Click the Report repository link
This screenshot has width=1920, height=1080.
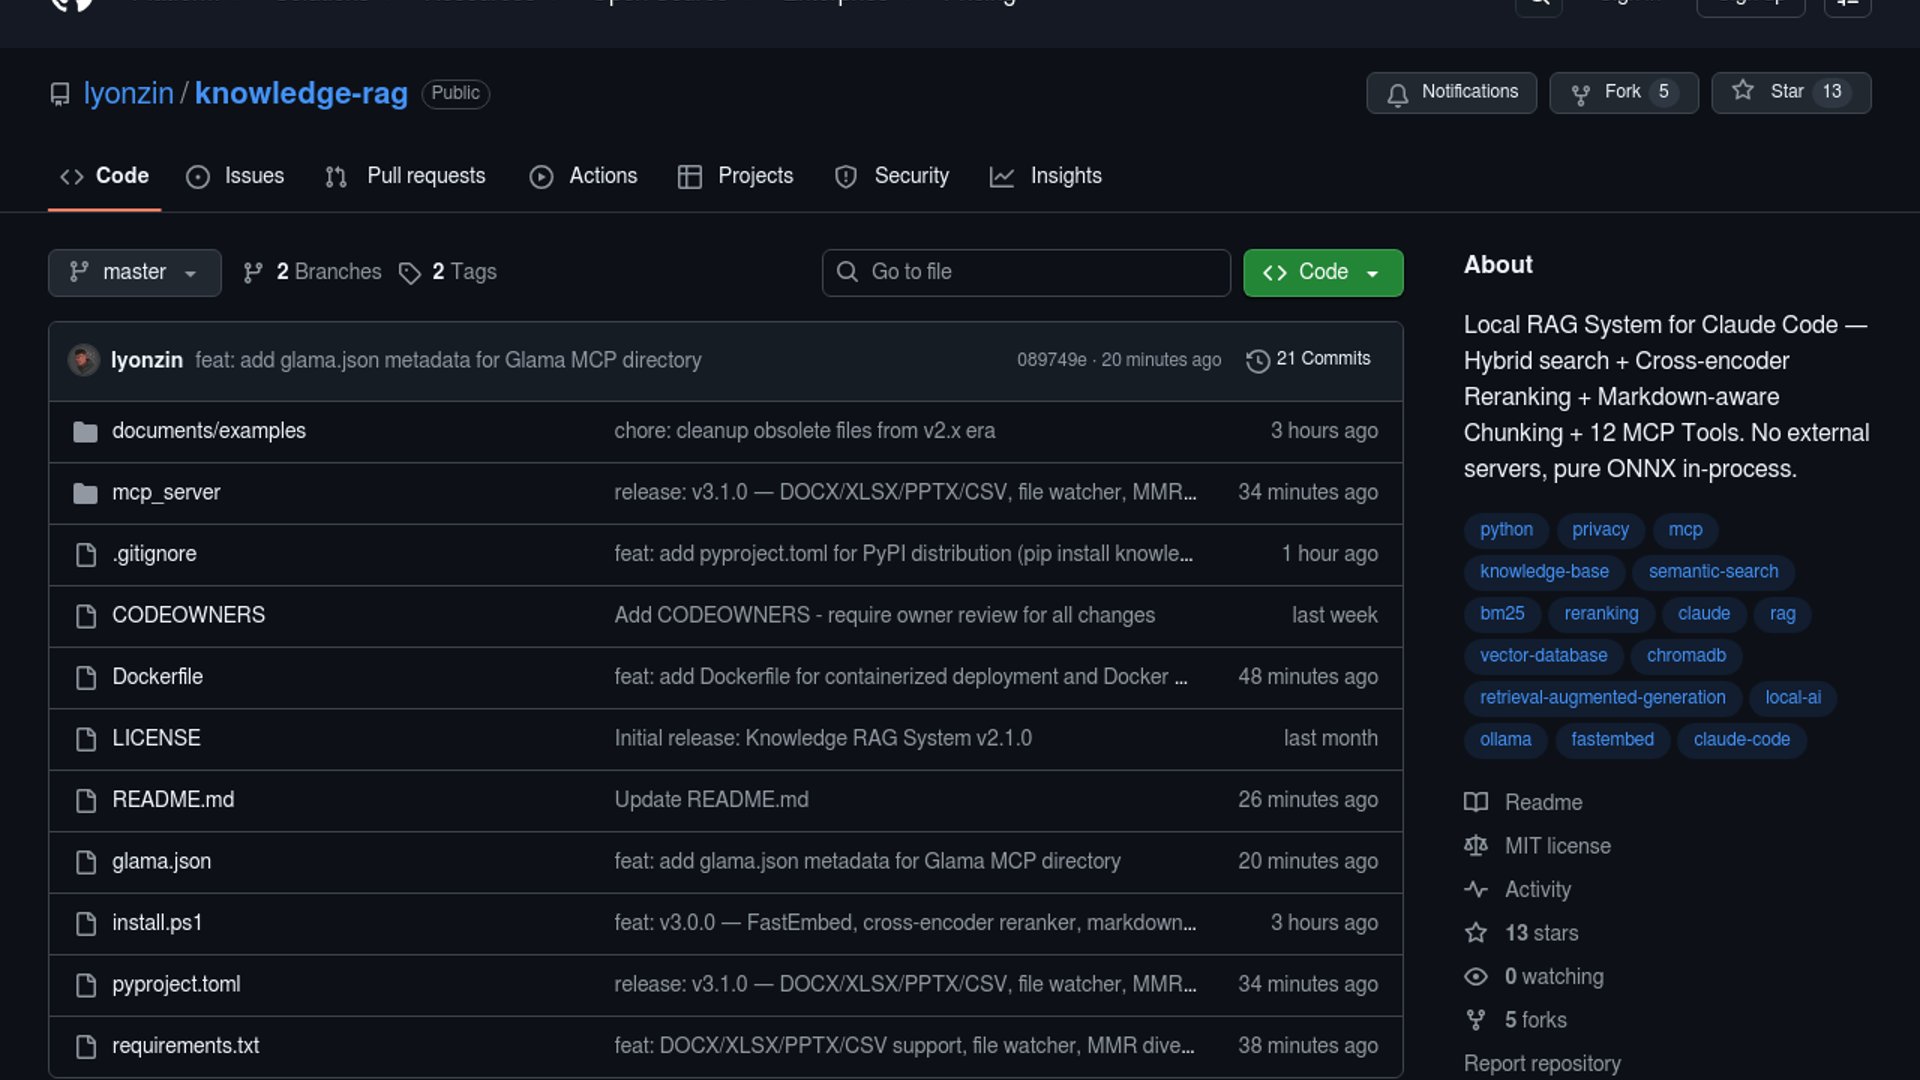click(x=1541, y=1063)
